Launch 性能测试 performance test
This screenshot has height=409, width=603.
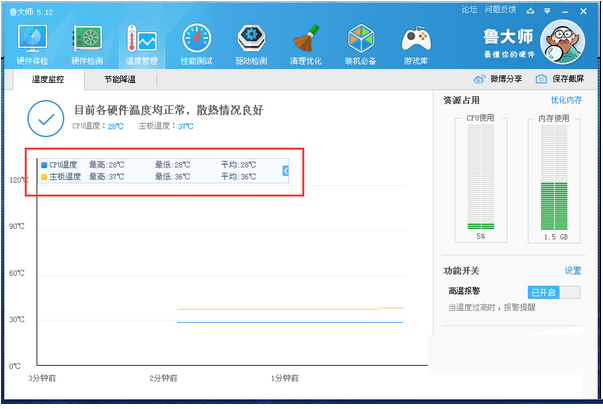click(196, 45)
